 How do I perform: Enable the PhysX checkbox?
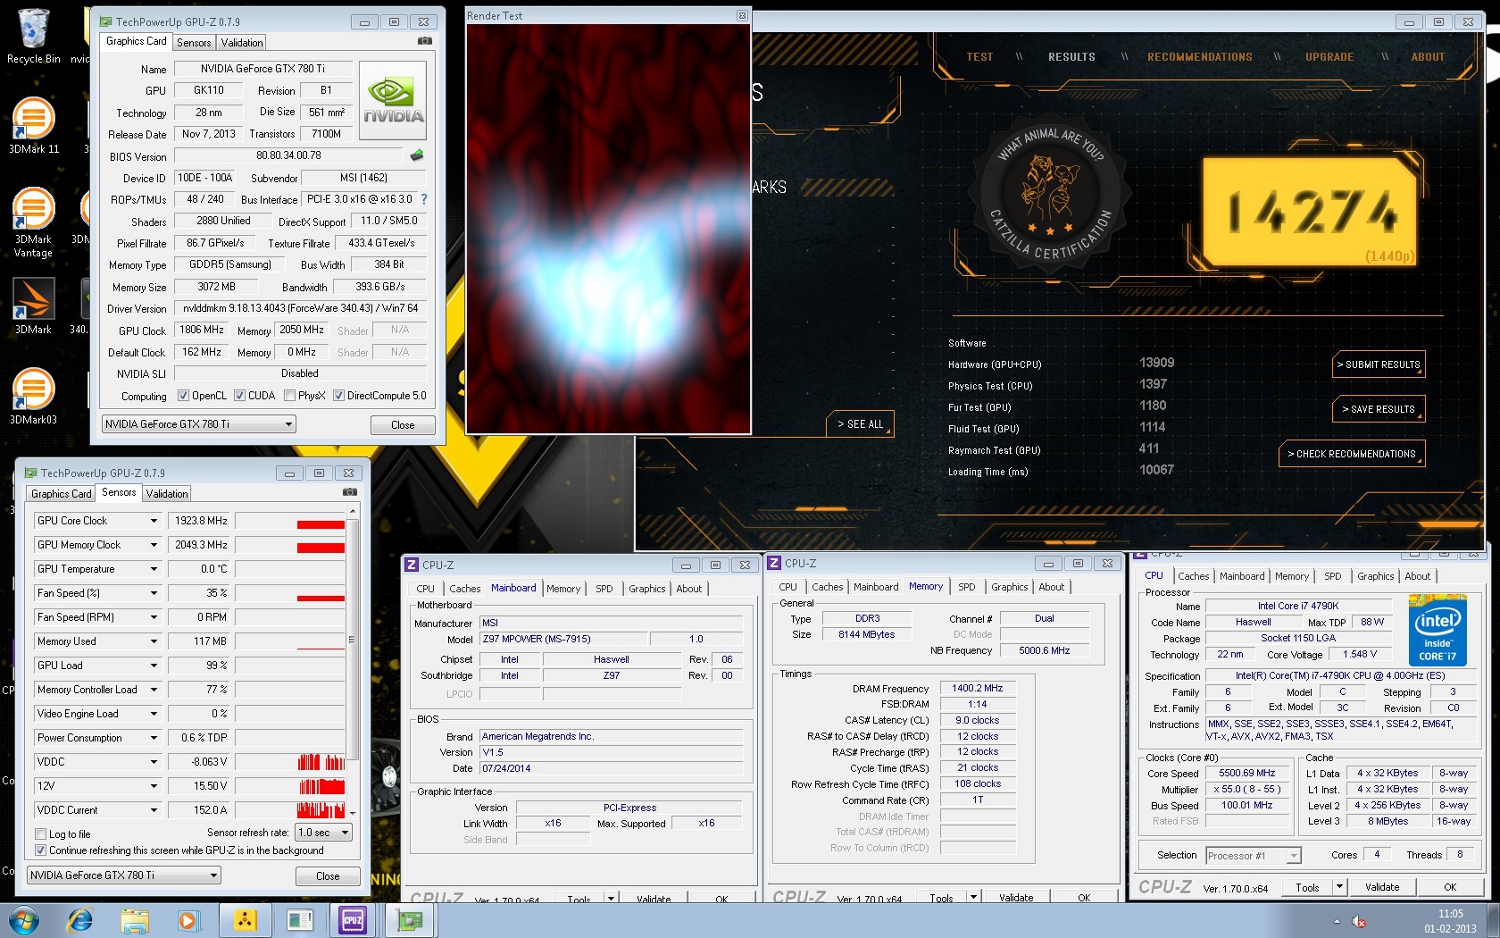click(289, 395)
